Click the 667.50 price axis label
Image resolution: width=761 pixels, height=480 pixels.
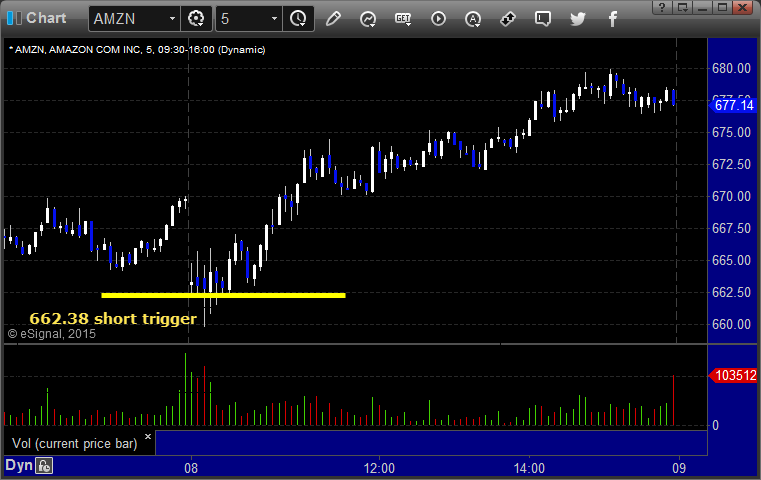[731, 229]
